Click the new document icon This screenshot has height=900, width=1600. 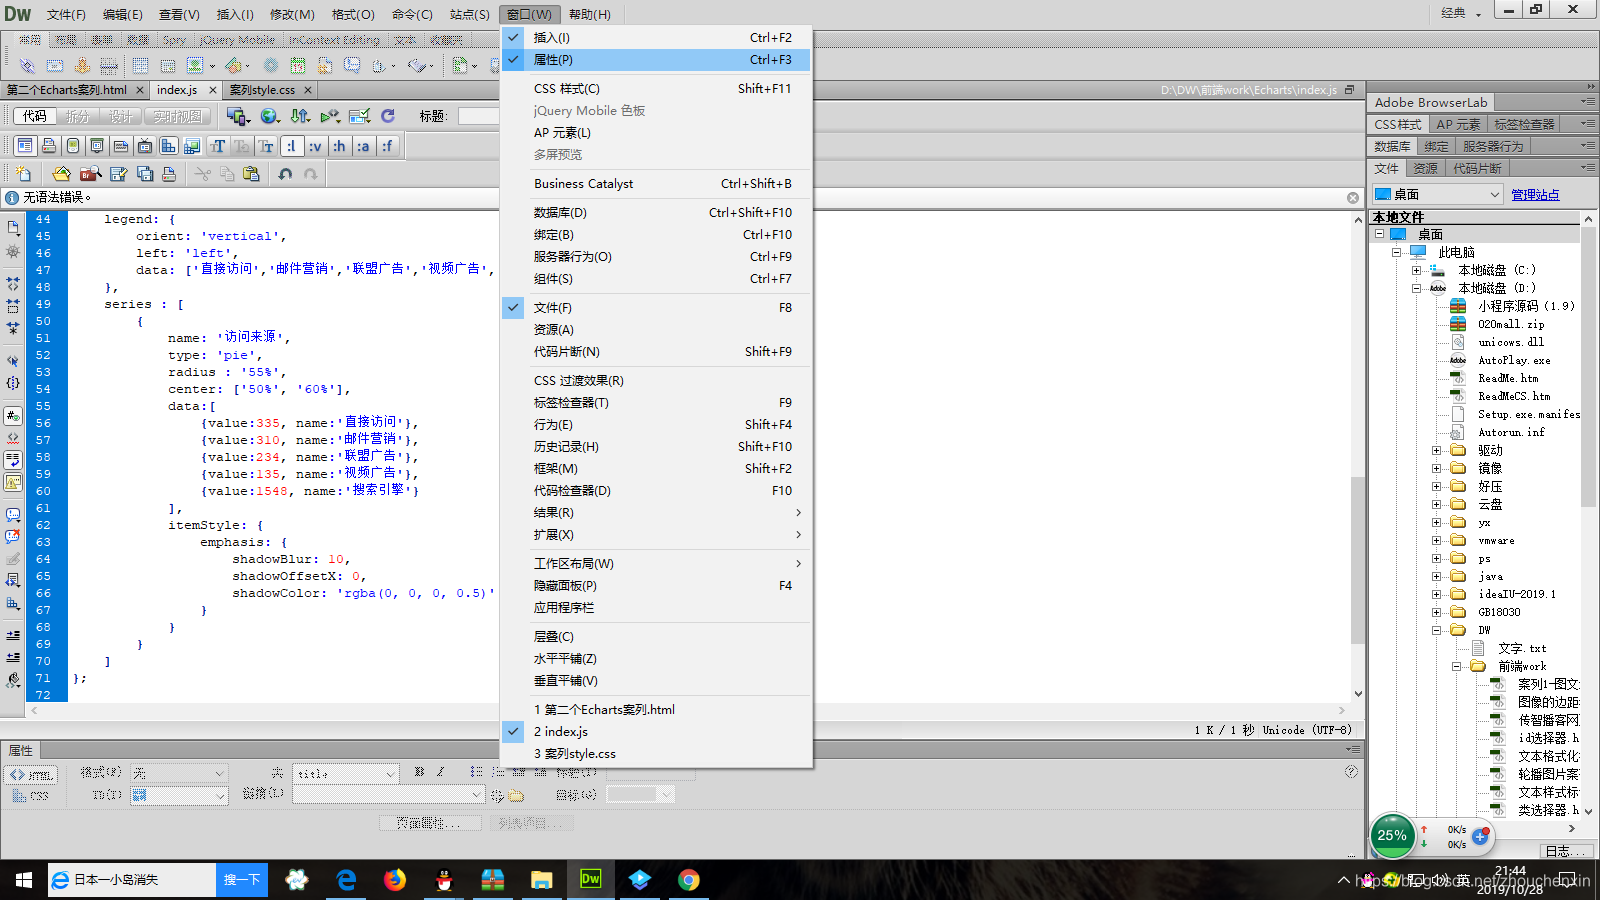(x=23, y=174)
